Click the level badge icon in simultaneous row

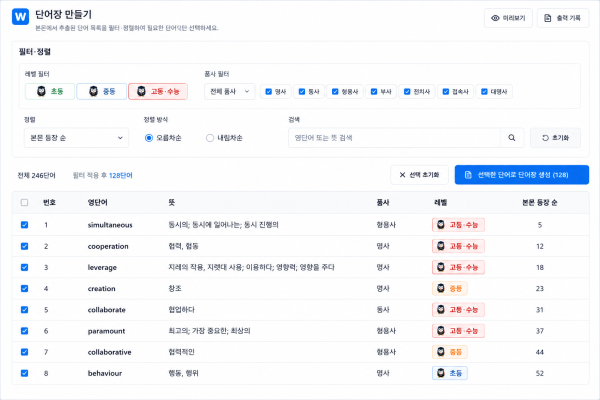[441, 225]
